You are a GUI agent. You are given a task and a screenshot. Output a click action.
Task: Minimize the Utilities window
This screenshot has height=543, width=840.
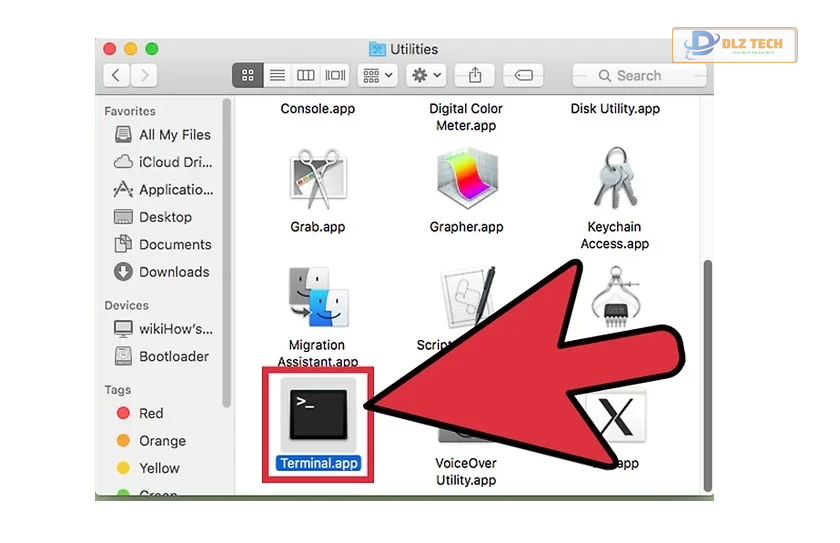(x=131, y=49)
